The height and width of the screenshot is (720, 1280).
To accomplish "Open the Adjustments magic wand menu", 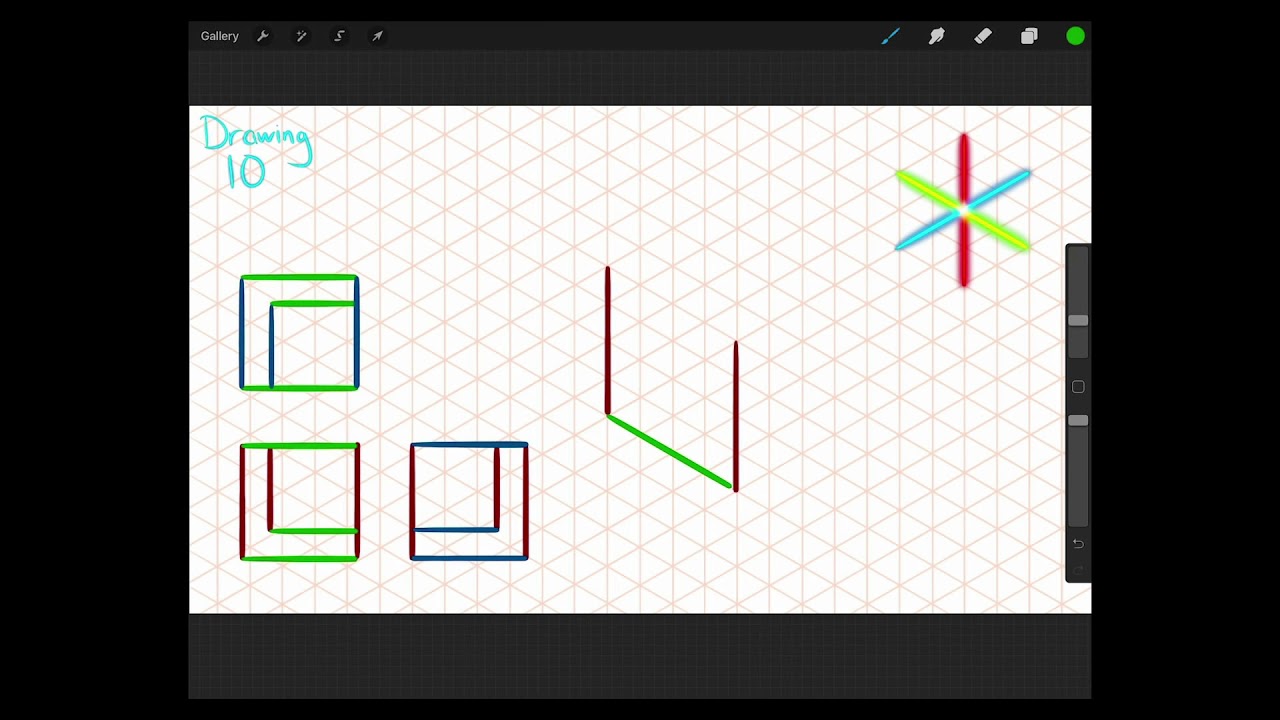I will (x=301, y=36).
